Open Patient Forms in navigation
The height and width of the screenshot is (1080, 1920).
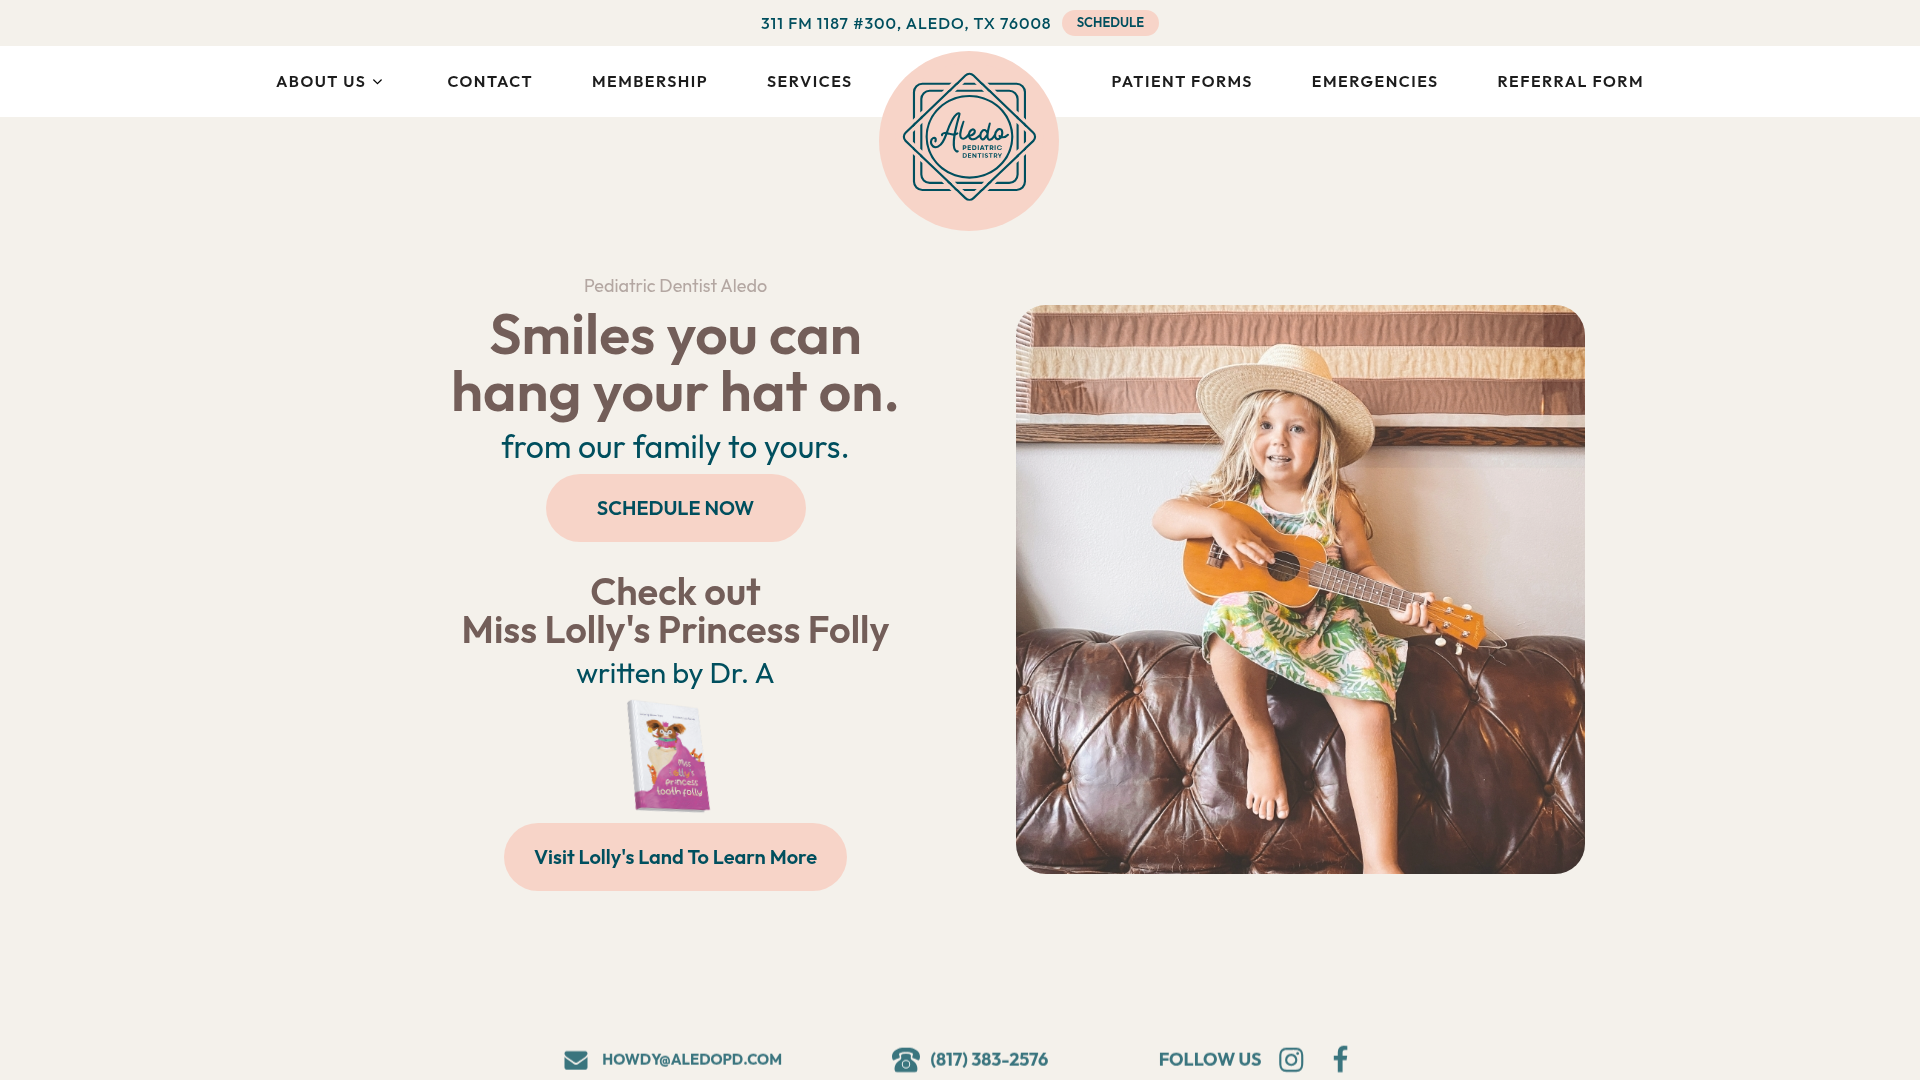(1181, 81)
